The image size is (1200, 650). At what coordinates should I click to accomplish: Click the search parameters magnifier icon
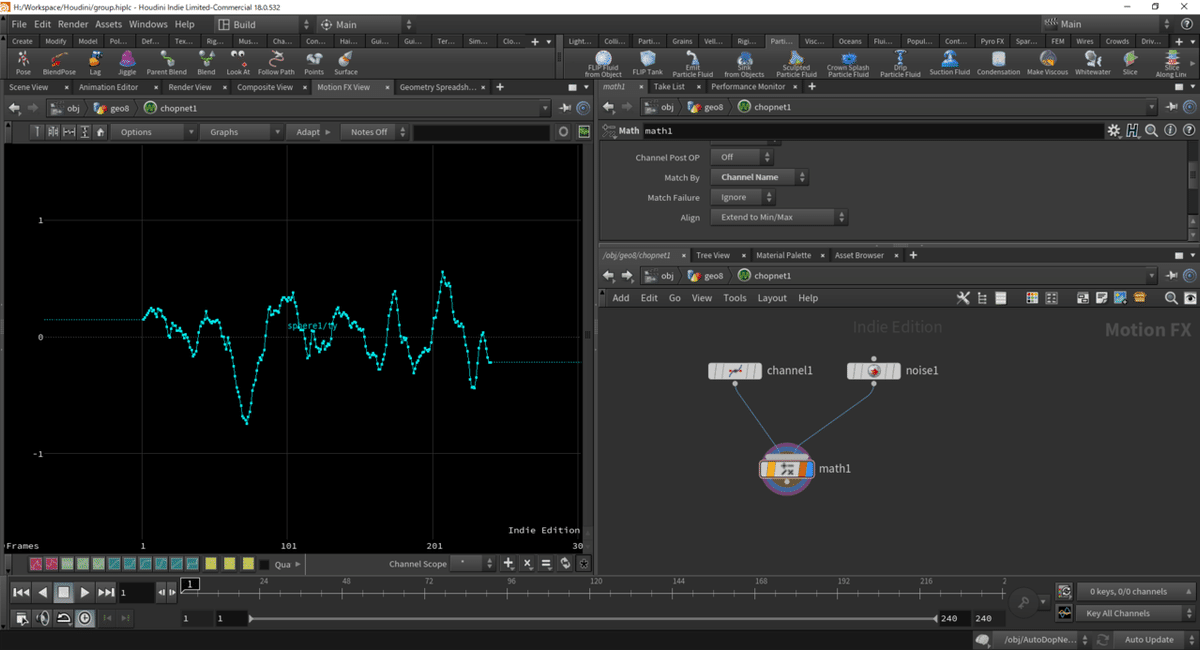coord(1152,130)
